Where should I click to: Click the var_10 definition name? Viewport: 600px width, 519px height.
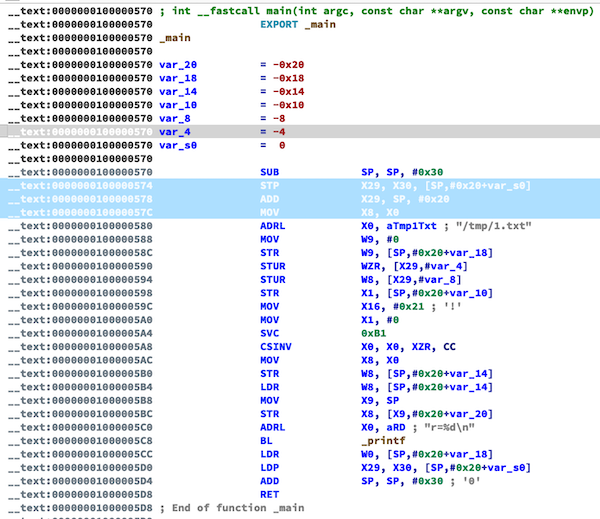point(178,105)
